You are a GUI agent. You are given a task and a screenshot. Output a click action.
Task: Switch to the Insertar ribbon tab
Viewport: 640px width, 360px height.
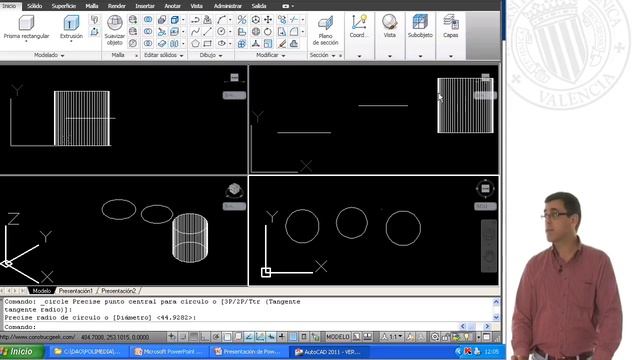(x=145, y=6)
